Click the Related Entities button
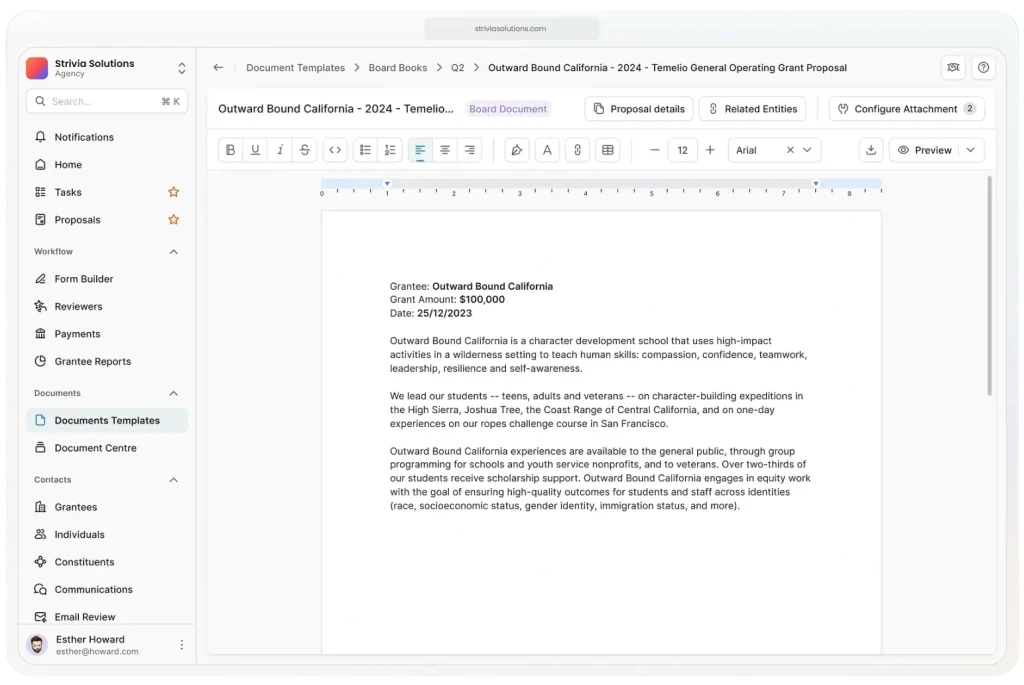 (752, 109)
